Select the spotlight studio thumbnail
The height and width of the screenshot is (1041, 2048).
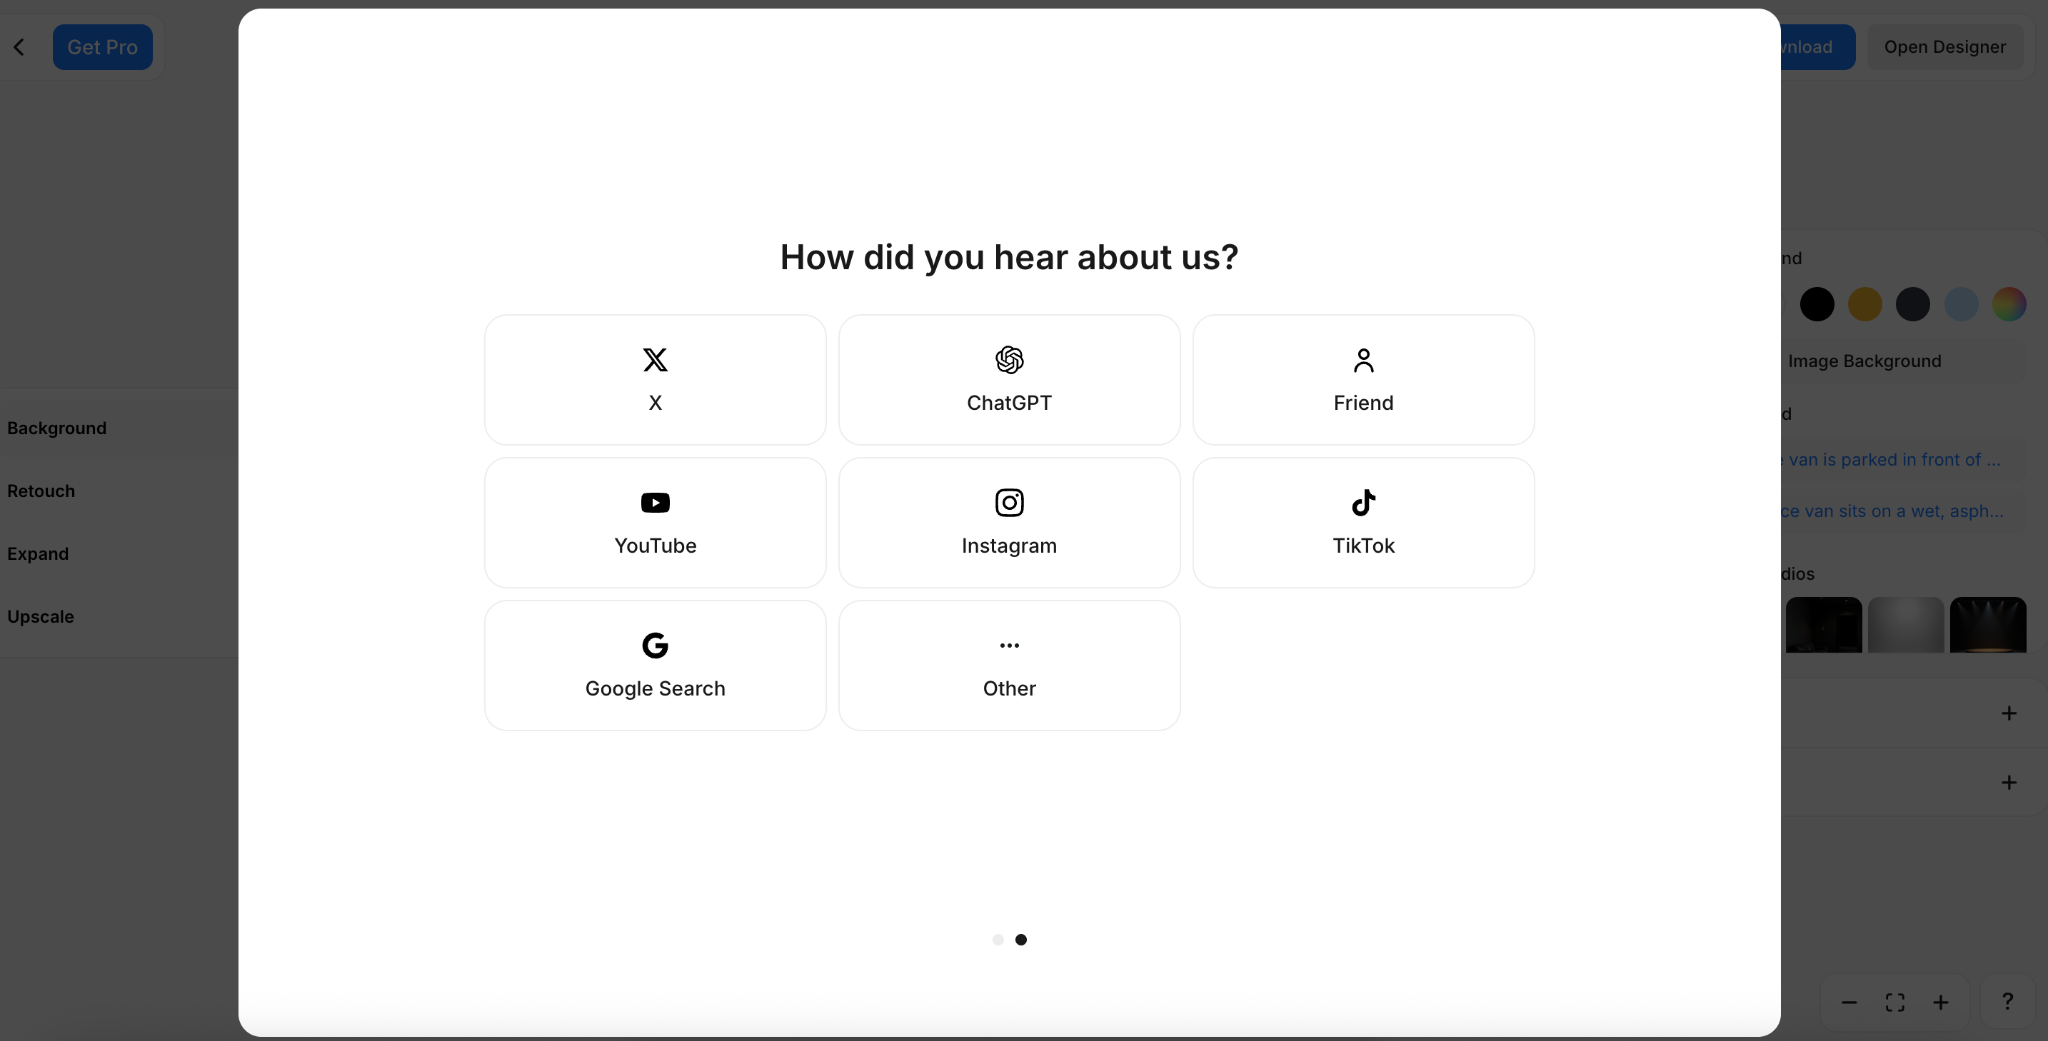[1988, 625]
